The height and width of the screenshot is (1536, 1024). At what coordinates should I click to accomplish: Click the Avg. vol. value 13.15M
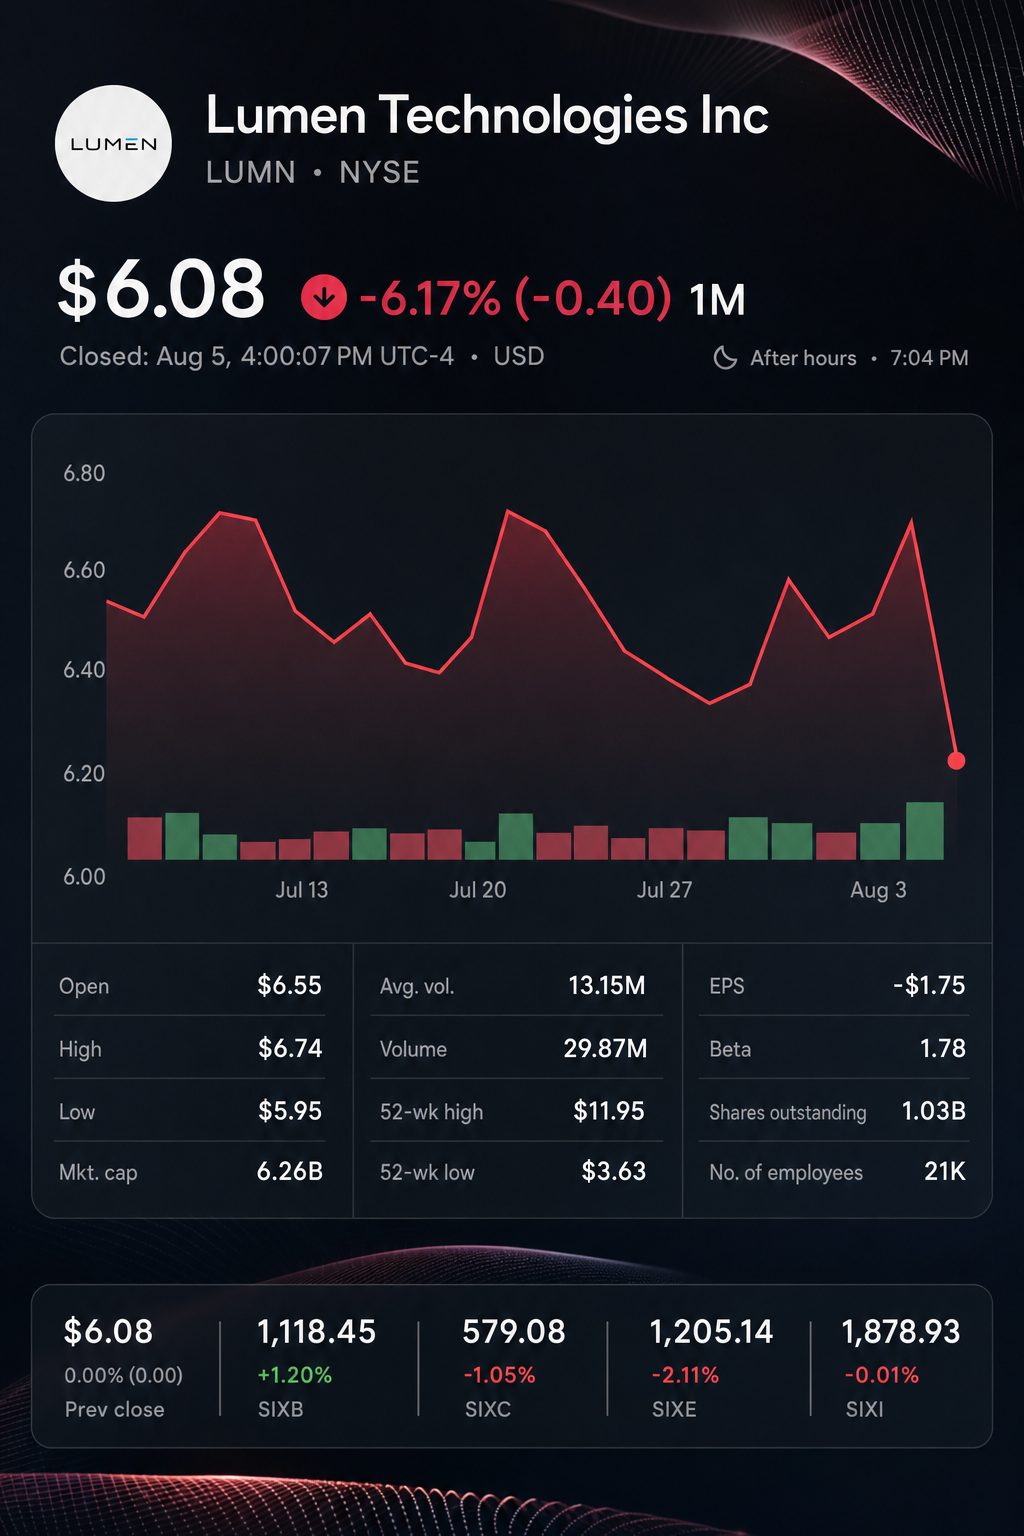[607, 985]
